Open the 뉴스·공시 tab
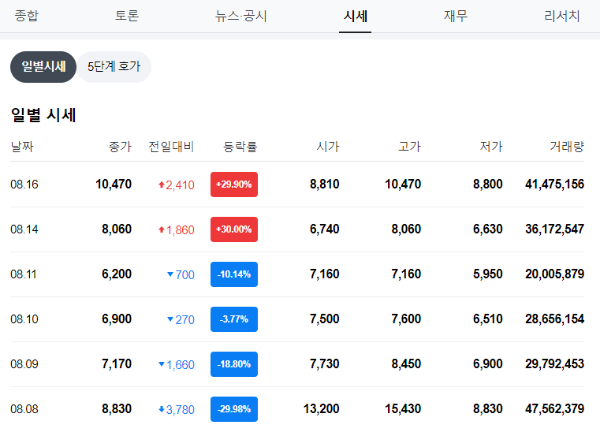600x429 pixels. (x=241, y=16)
